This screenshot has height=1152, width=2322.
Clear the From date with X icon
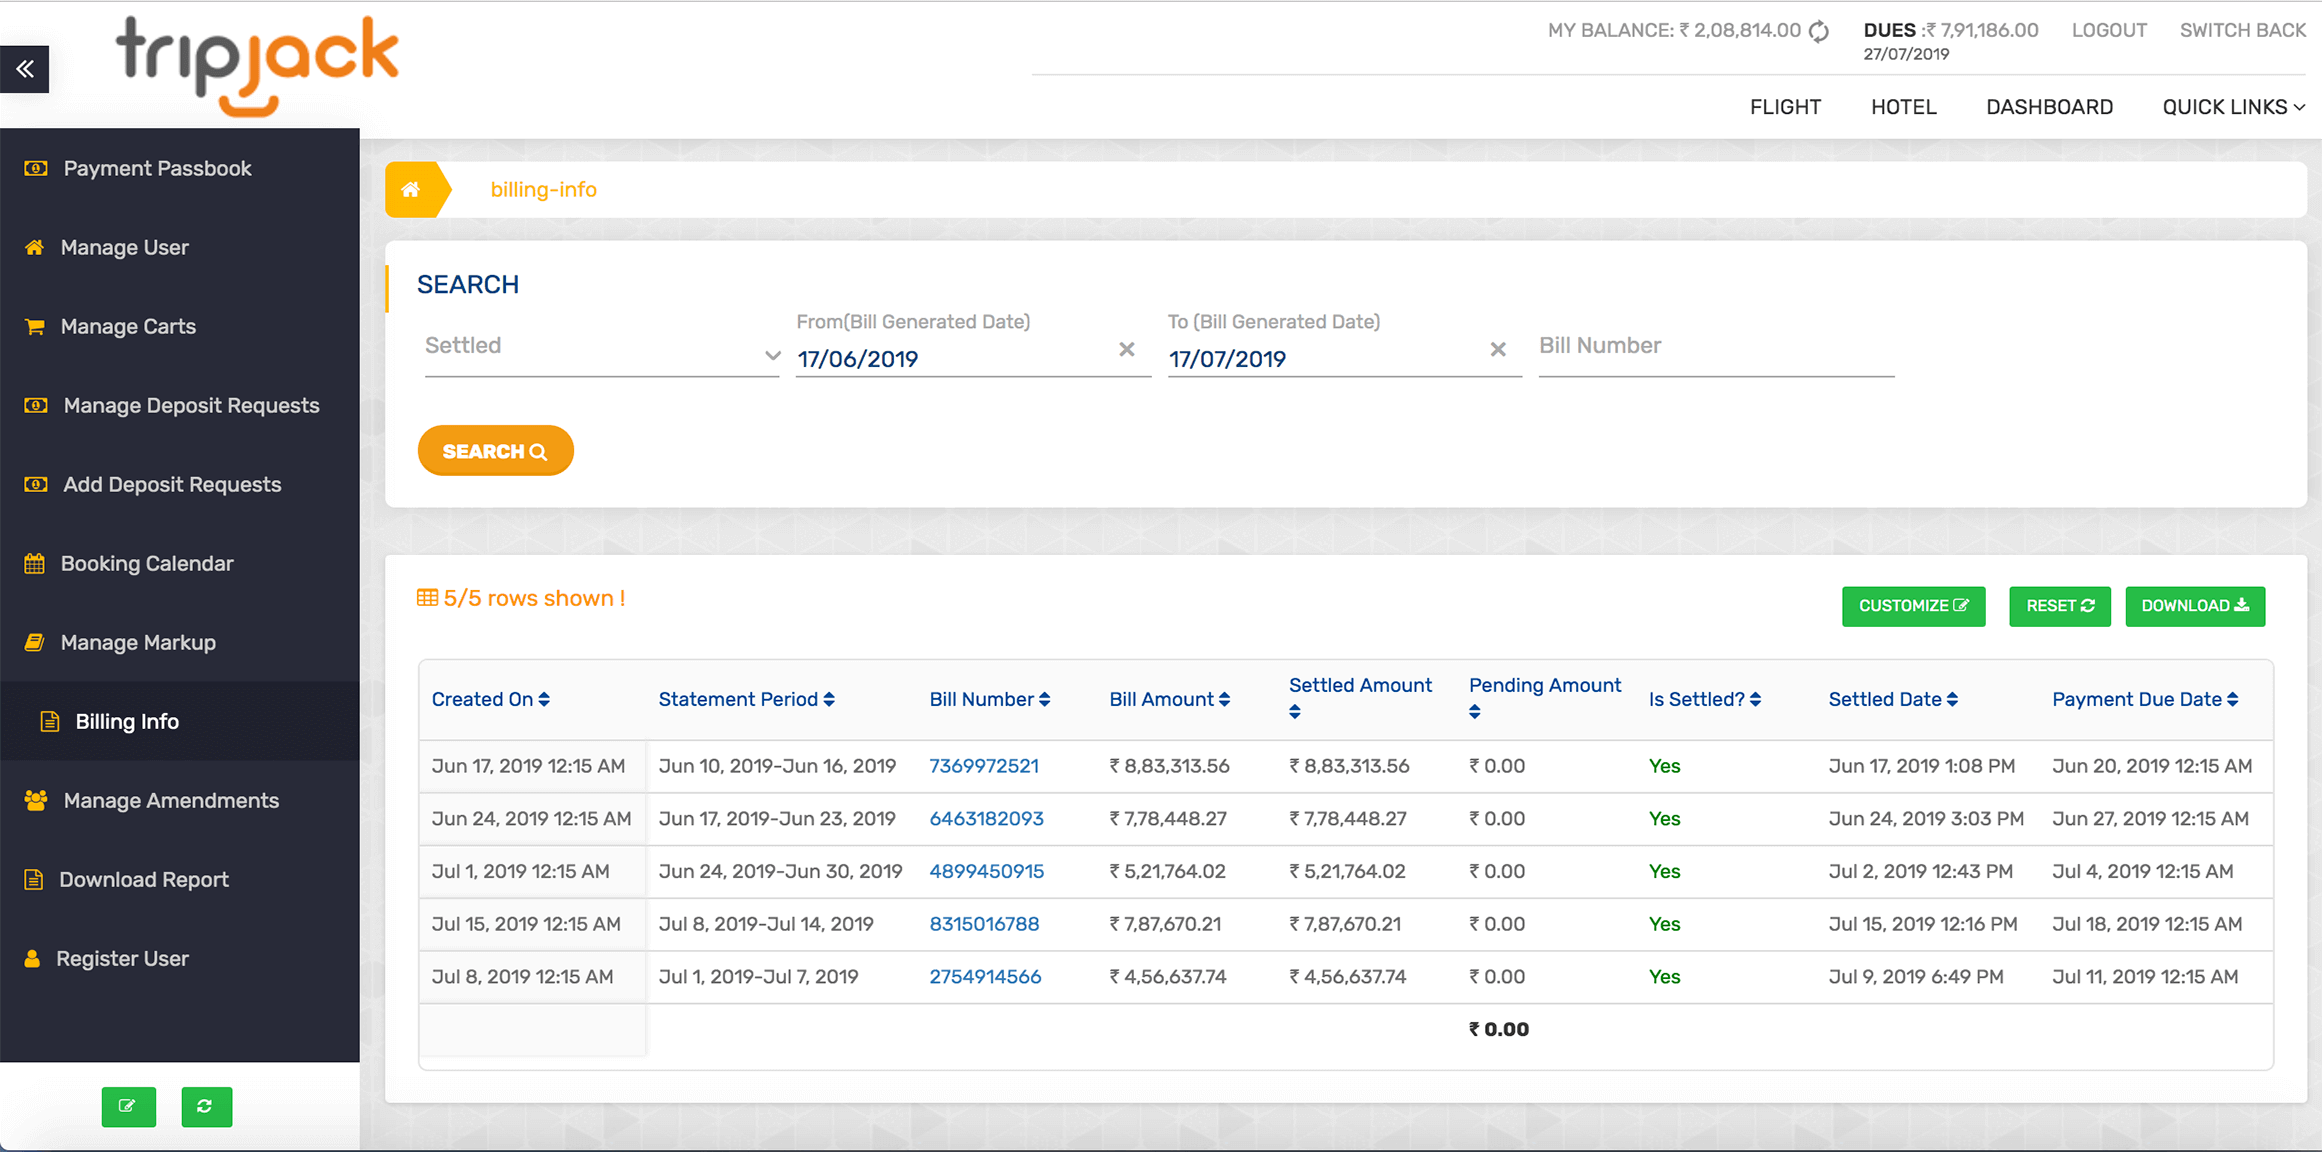tap(1126, 349)
